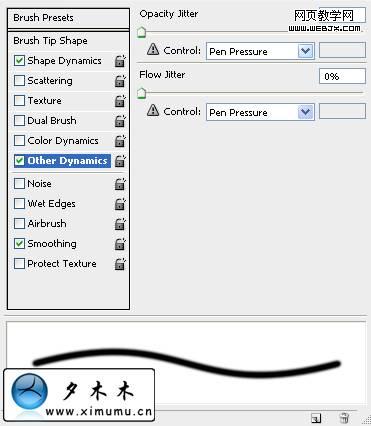This screenshot has height=426, width=371.
Task: Toggle the lock icon beside Shape Dynamics
Action: coord(120,61)
